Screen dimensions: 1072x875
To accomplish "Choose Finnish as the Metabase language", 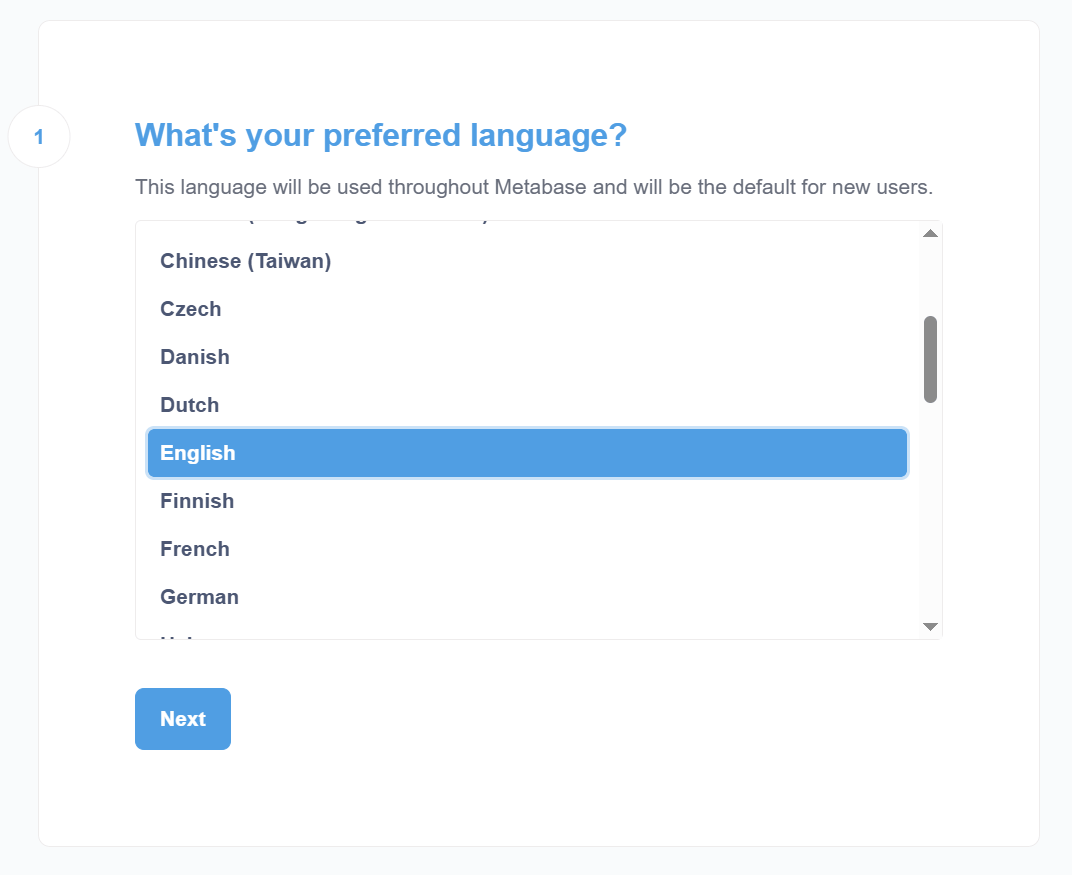I will tap(197, 501).
